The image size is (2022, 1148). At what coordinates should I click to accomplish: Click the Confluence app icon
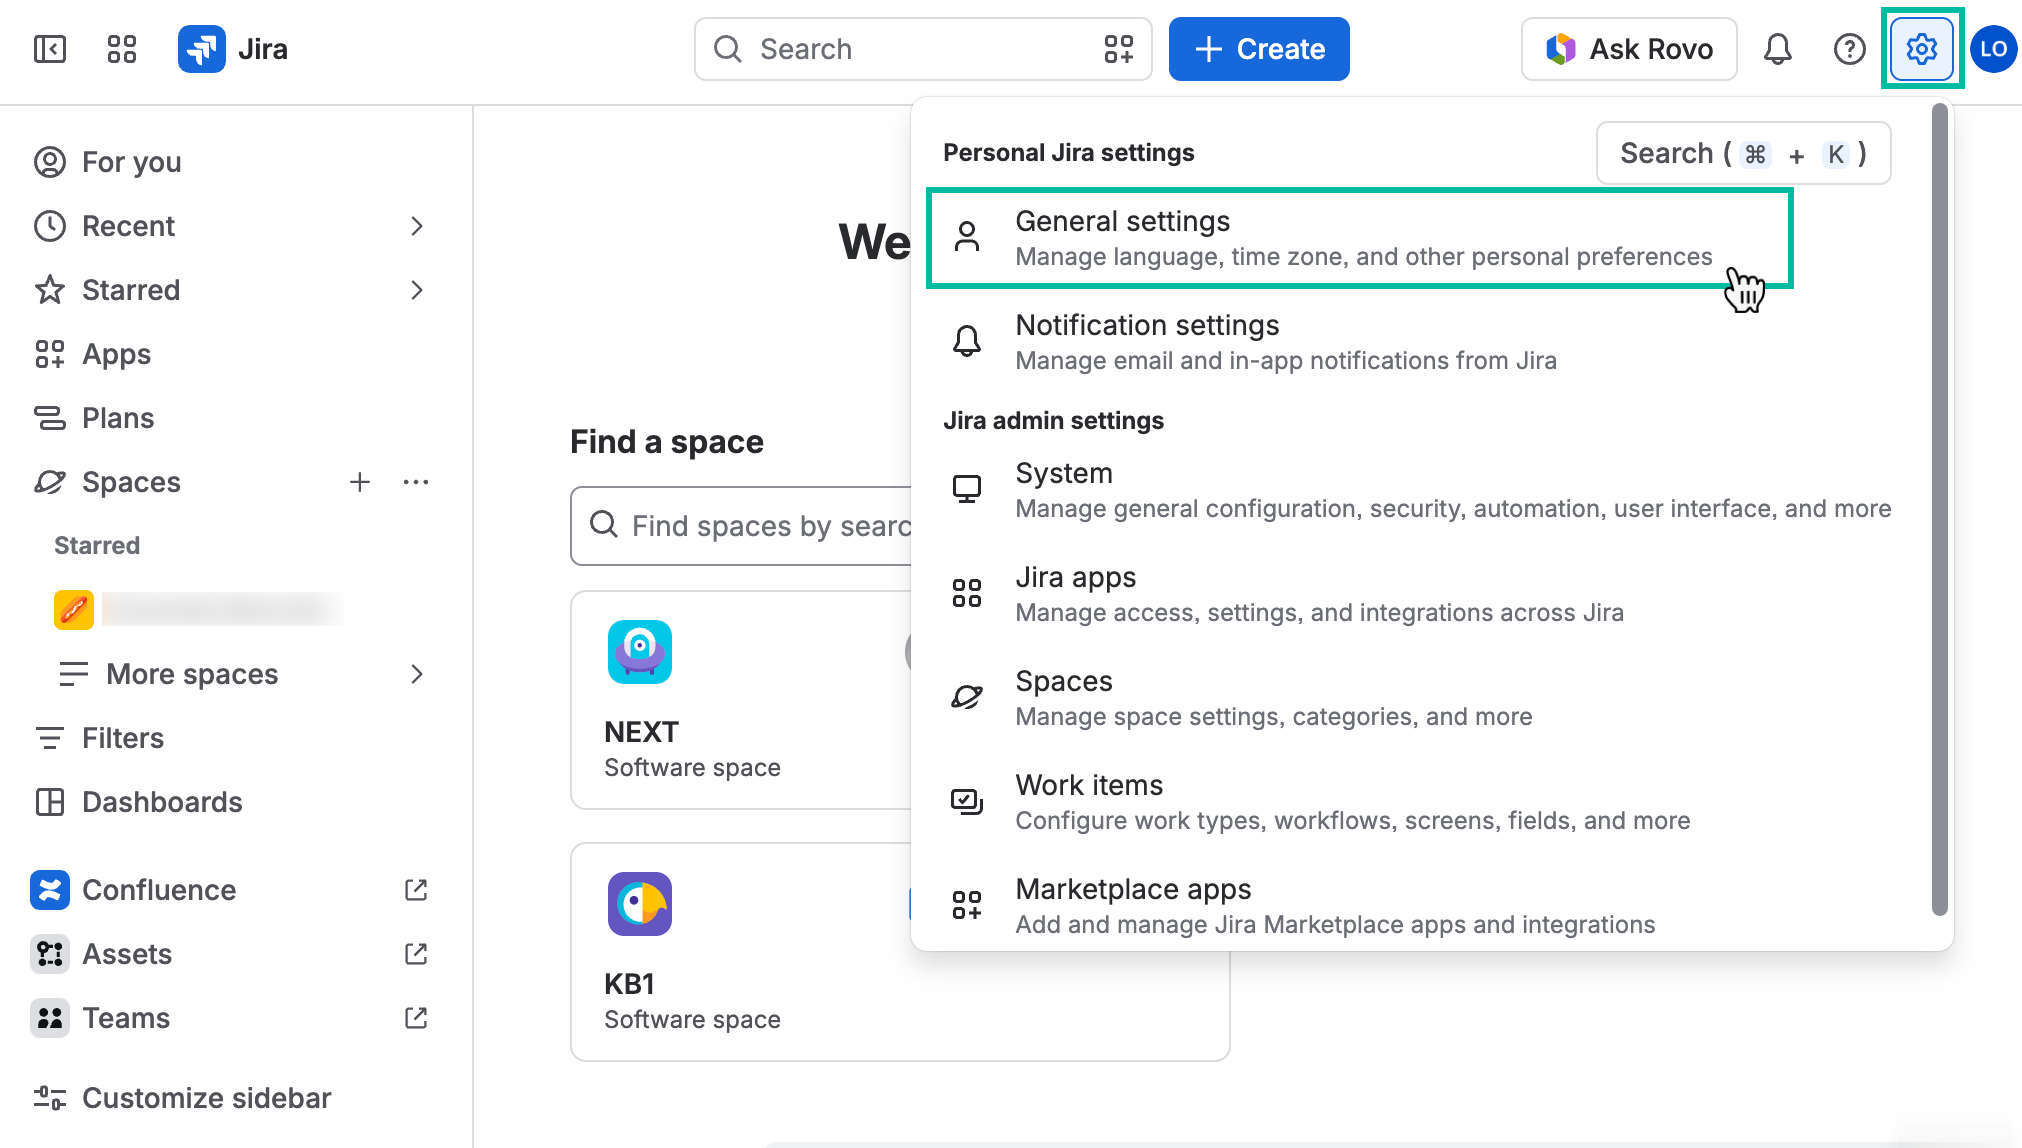[50, 890]
